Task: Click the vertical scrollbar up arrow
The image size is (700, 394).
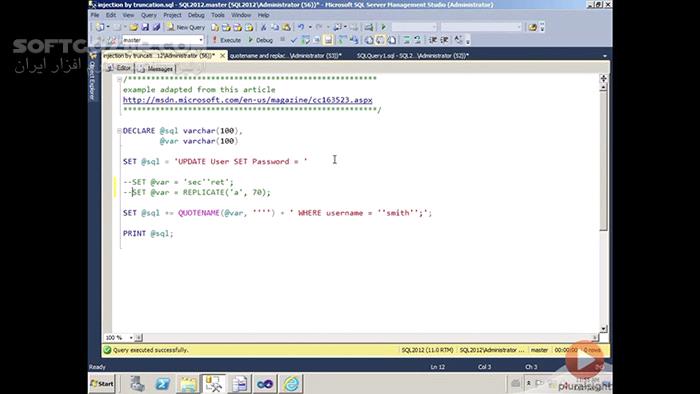Action: [x=604, y=87]
